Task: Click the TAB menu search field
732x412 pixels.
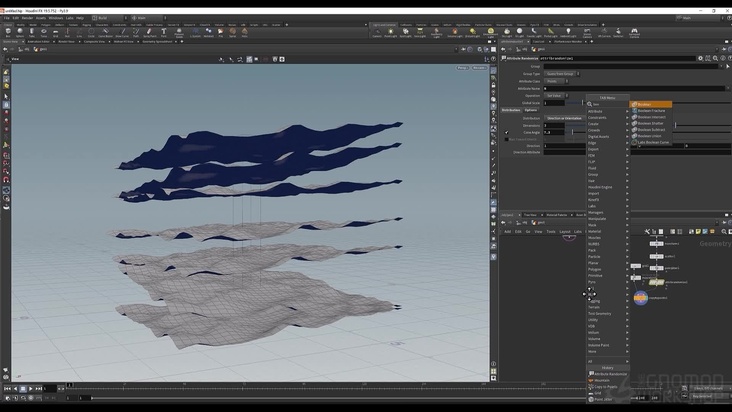Action: 607,103
